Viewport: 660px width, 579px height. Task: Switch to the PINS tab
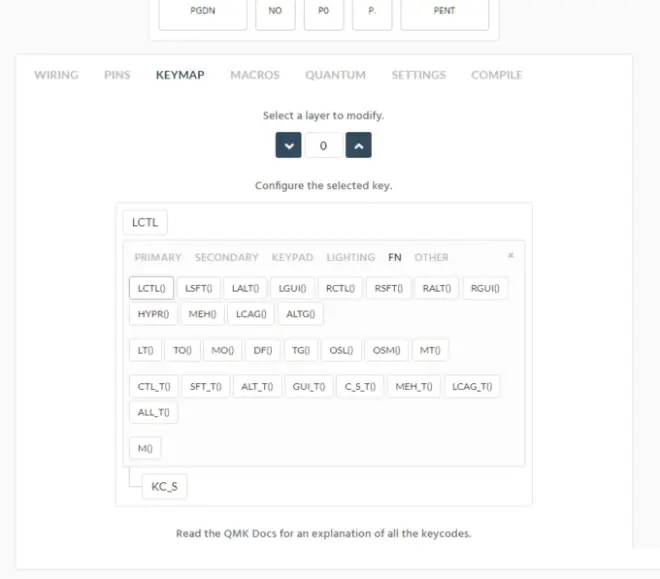117,75
